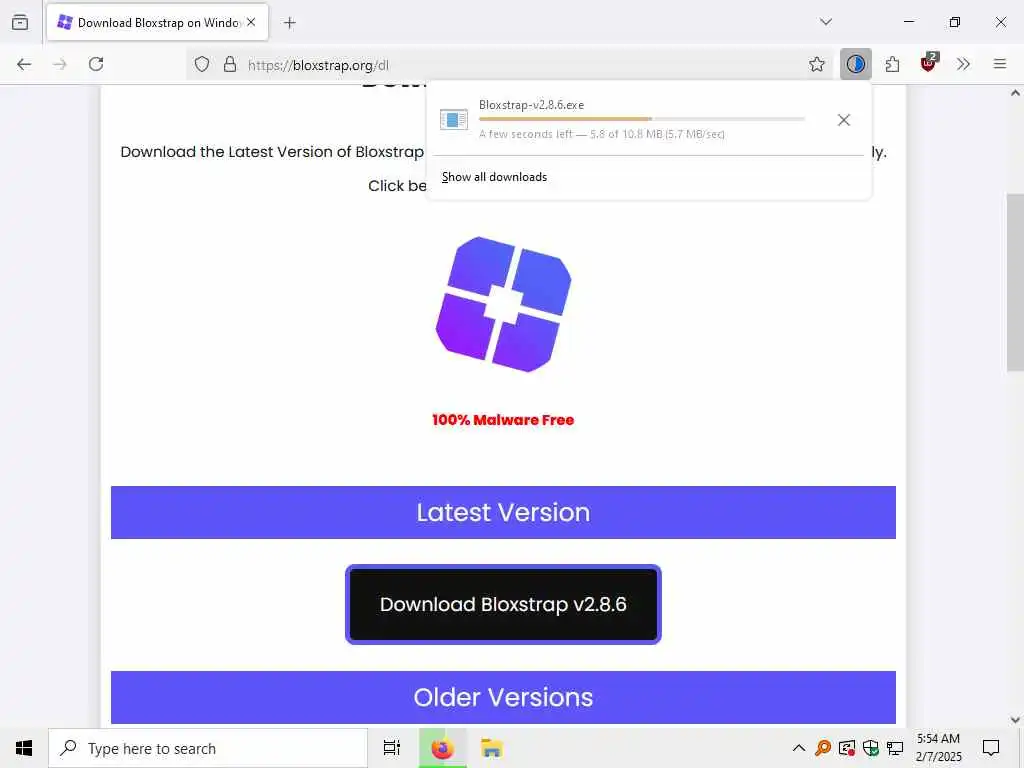
Task: Open the network tray icon
Action: coord(895,748)
